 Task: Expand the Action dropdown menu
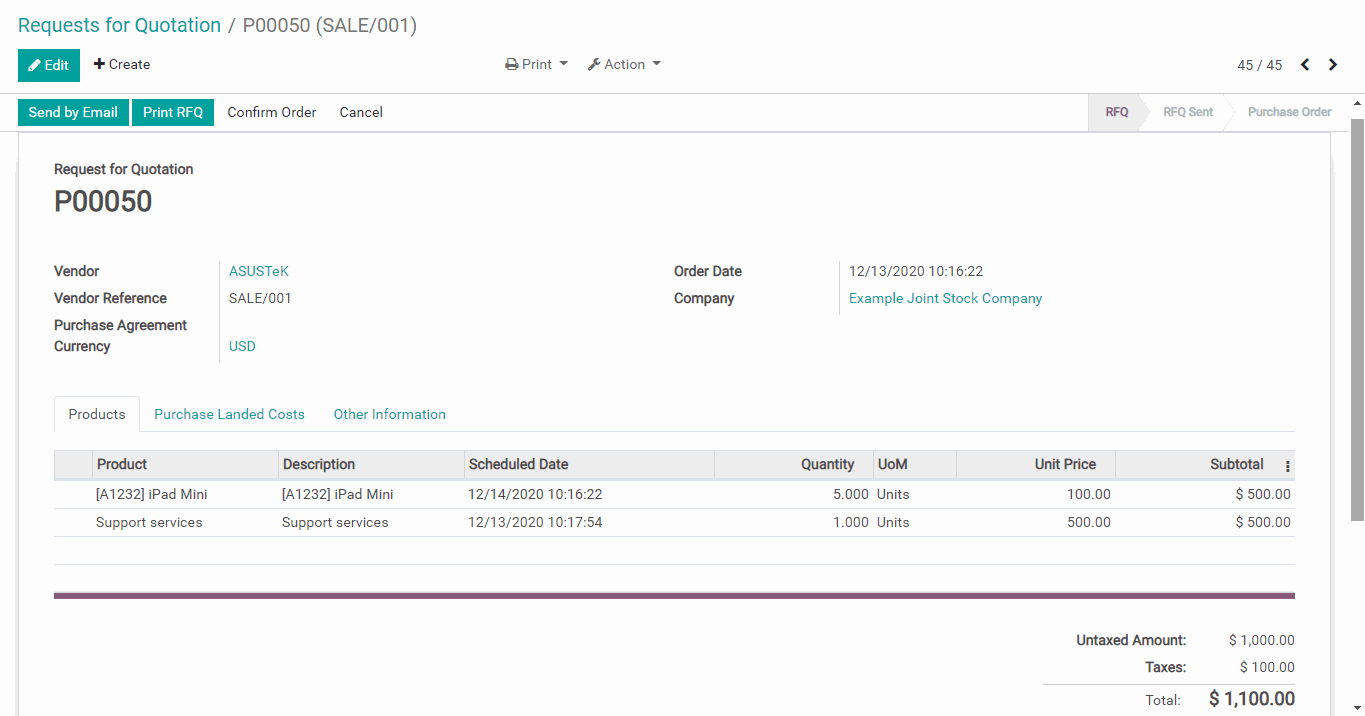point(624,65)
